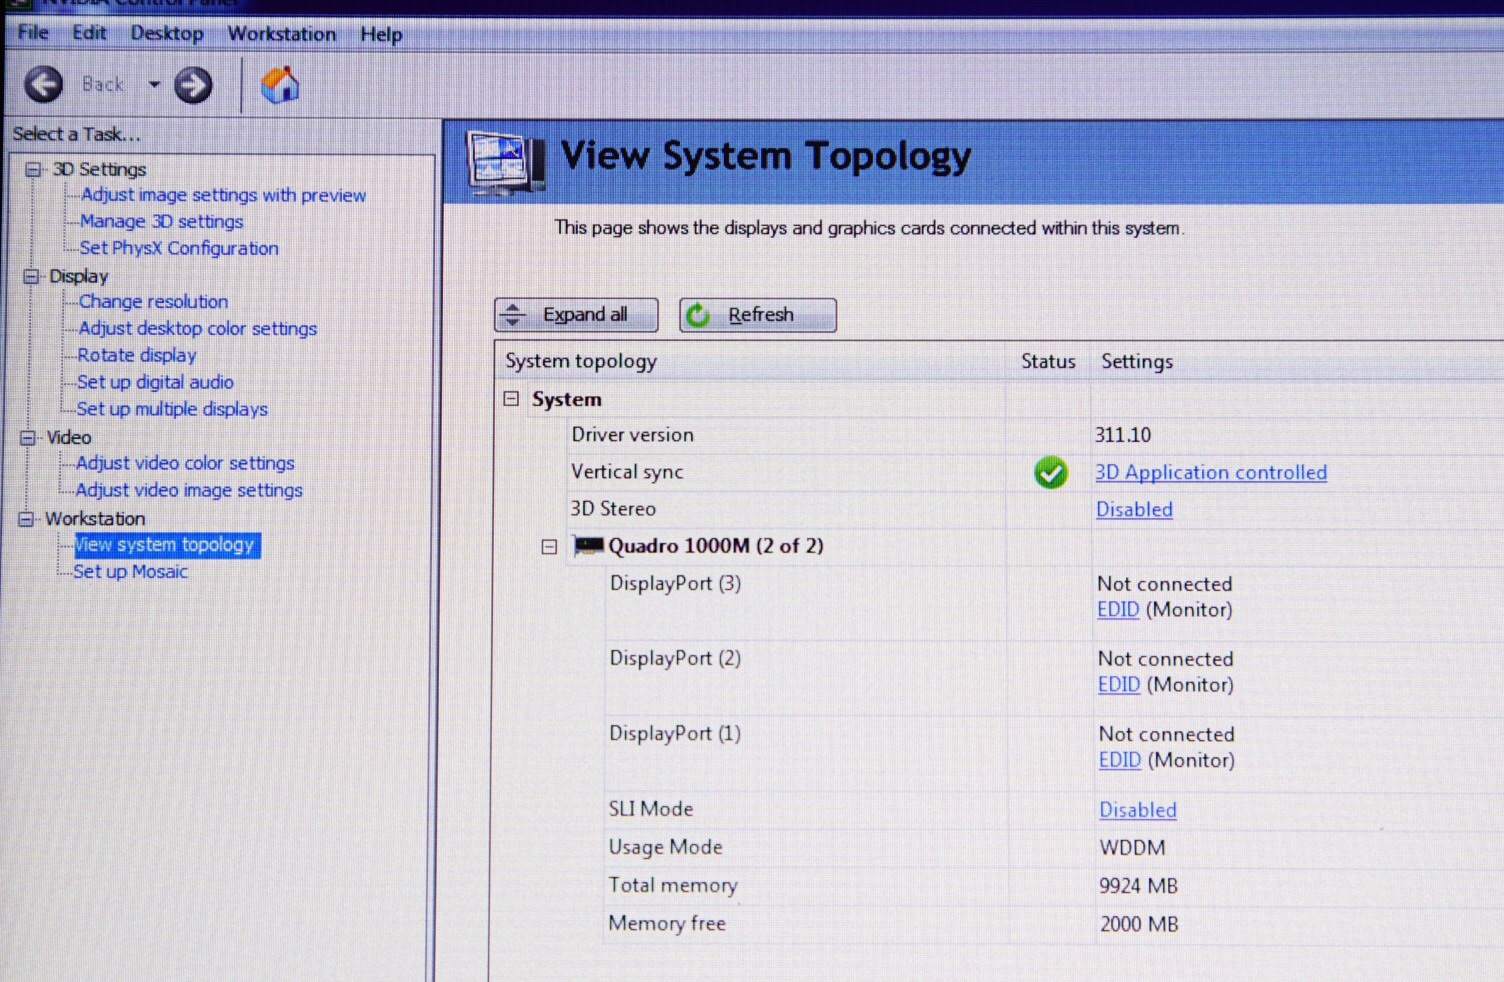Click the SLI Mode row label
1504x982 pixels.
click(x=651, y=809)
